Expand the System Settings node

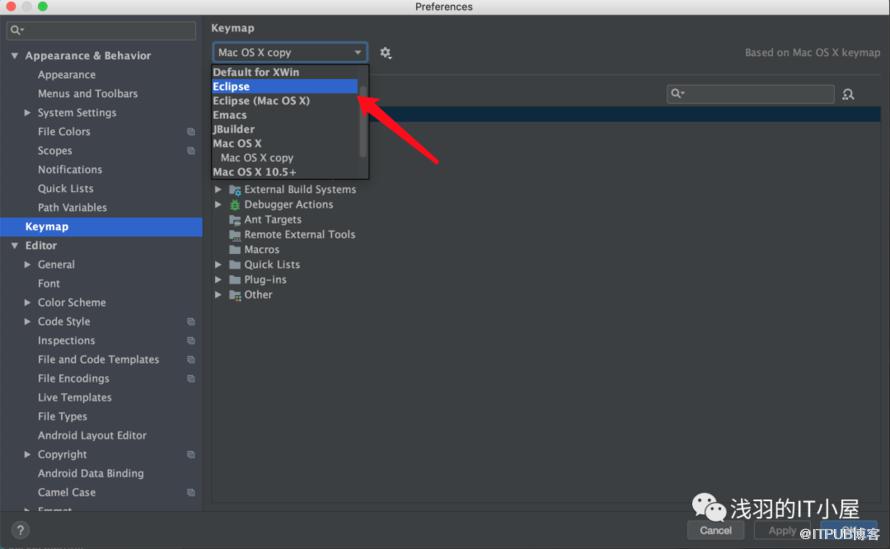click(x=27, y=112)
